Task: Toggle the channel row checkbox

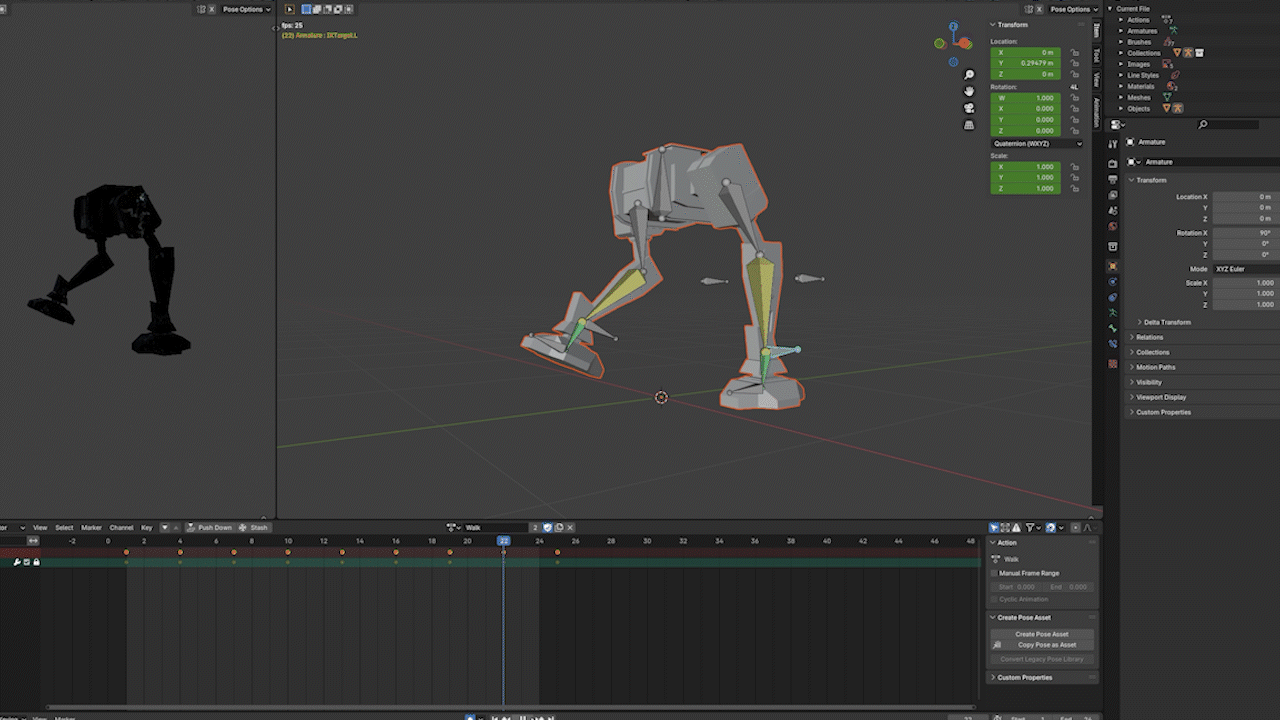Action: (27, 562)
